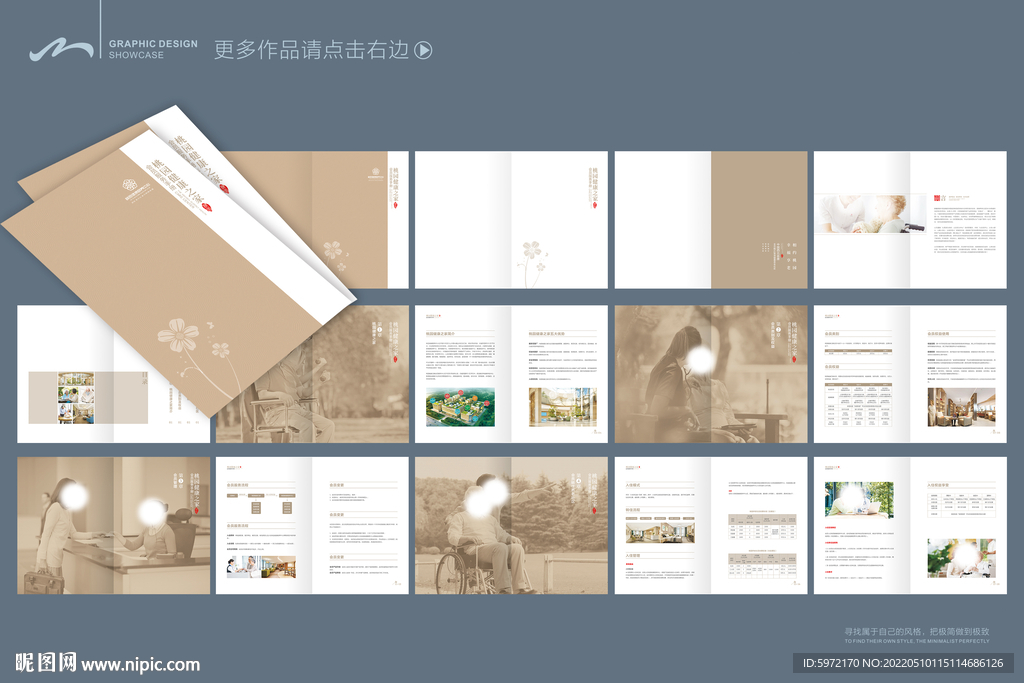Click the lounge interior photo on membership spread
Image resolution: width=1024 pixels, height=683 pixels.
pyautogui.click(x=961, y=407)
